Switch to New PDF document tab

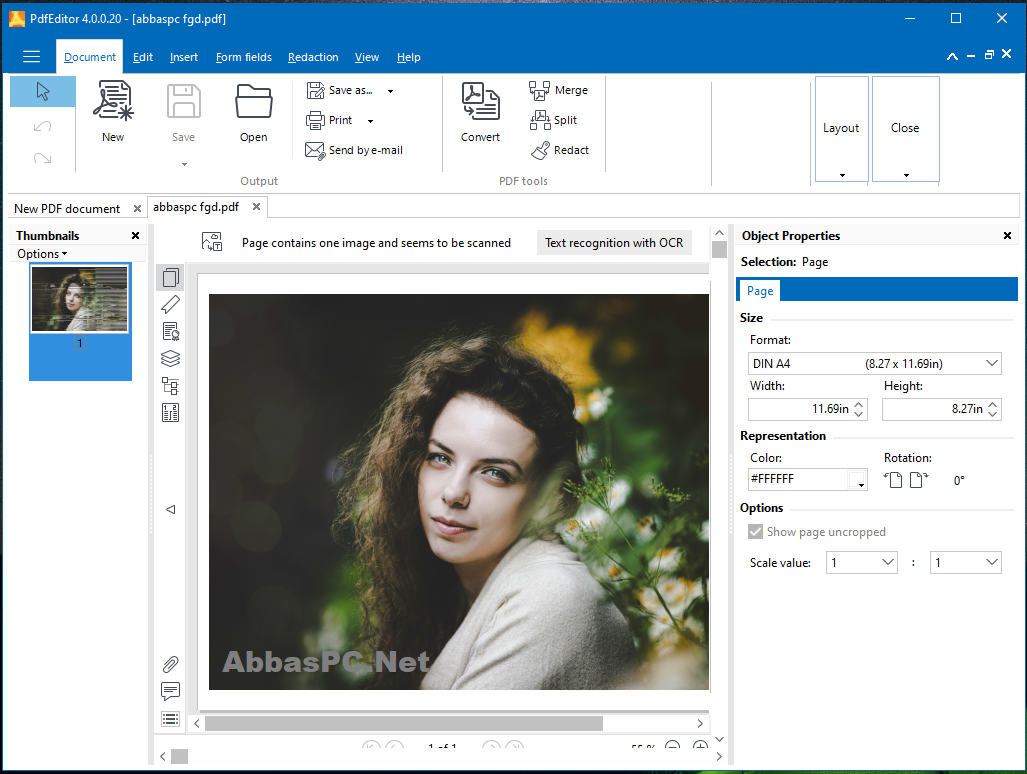point(67,208)
